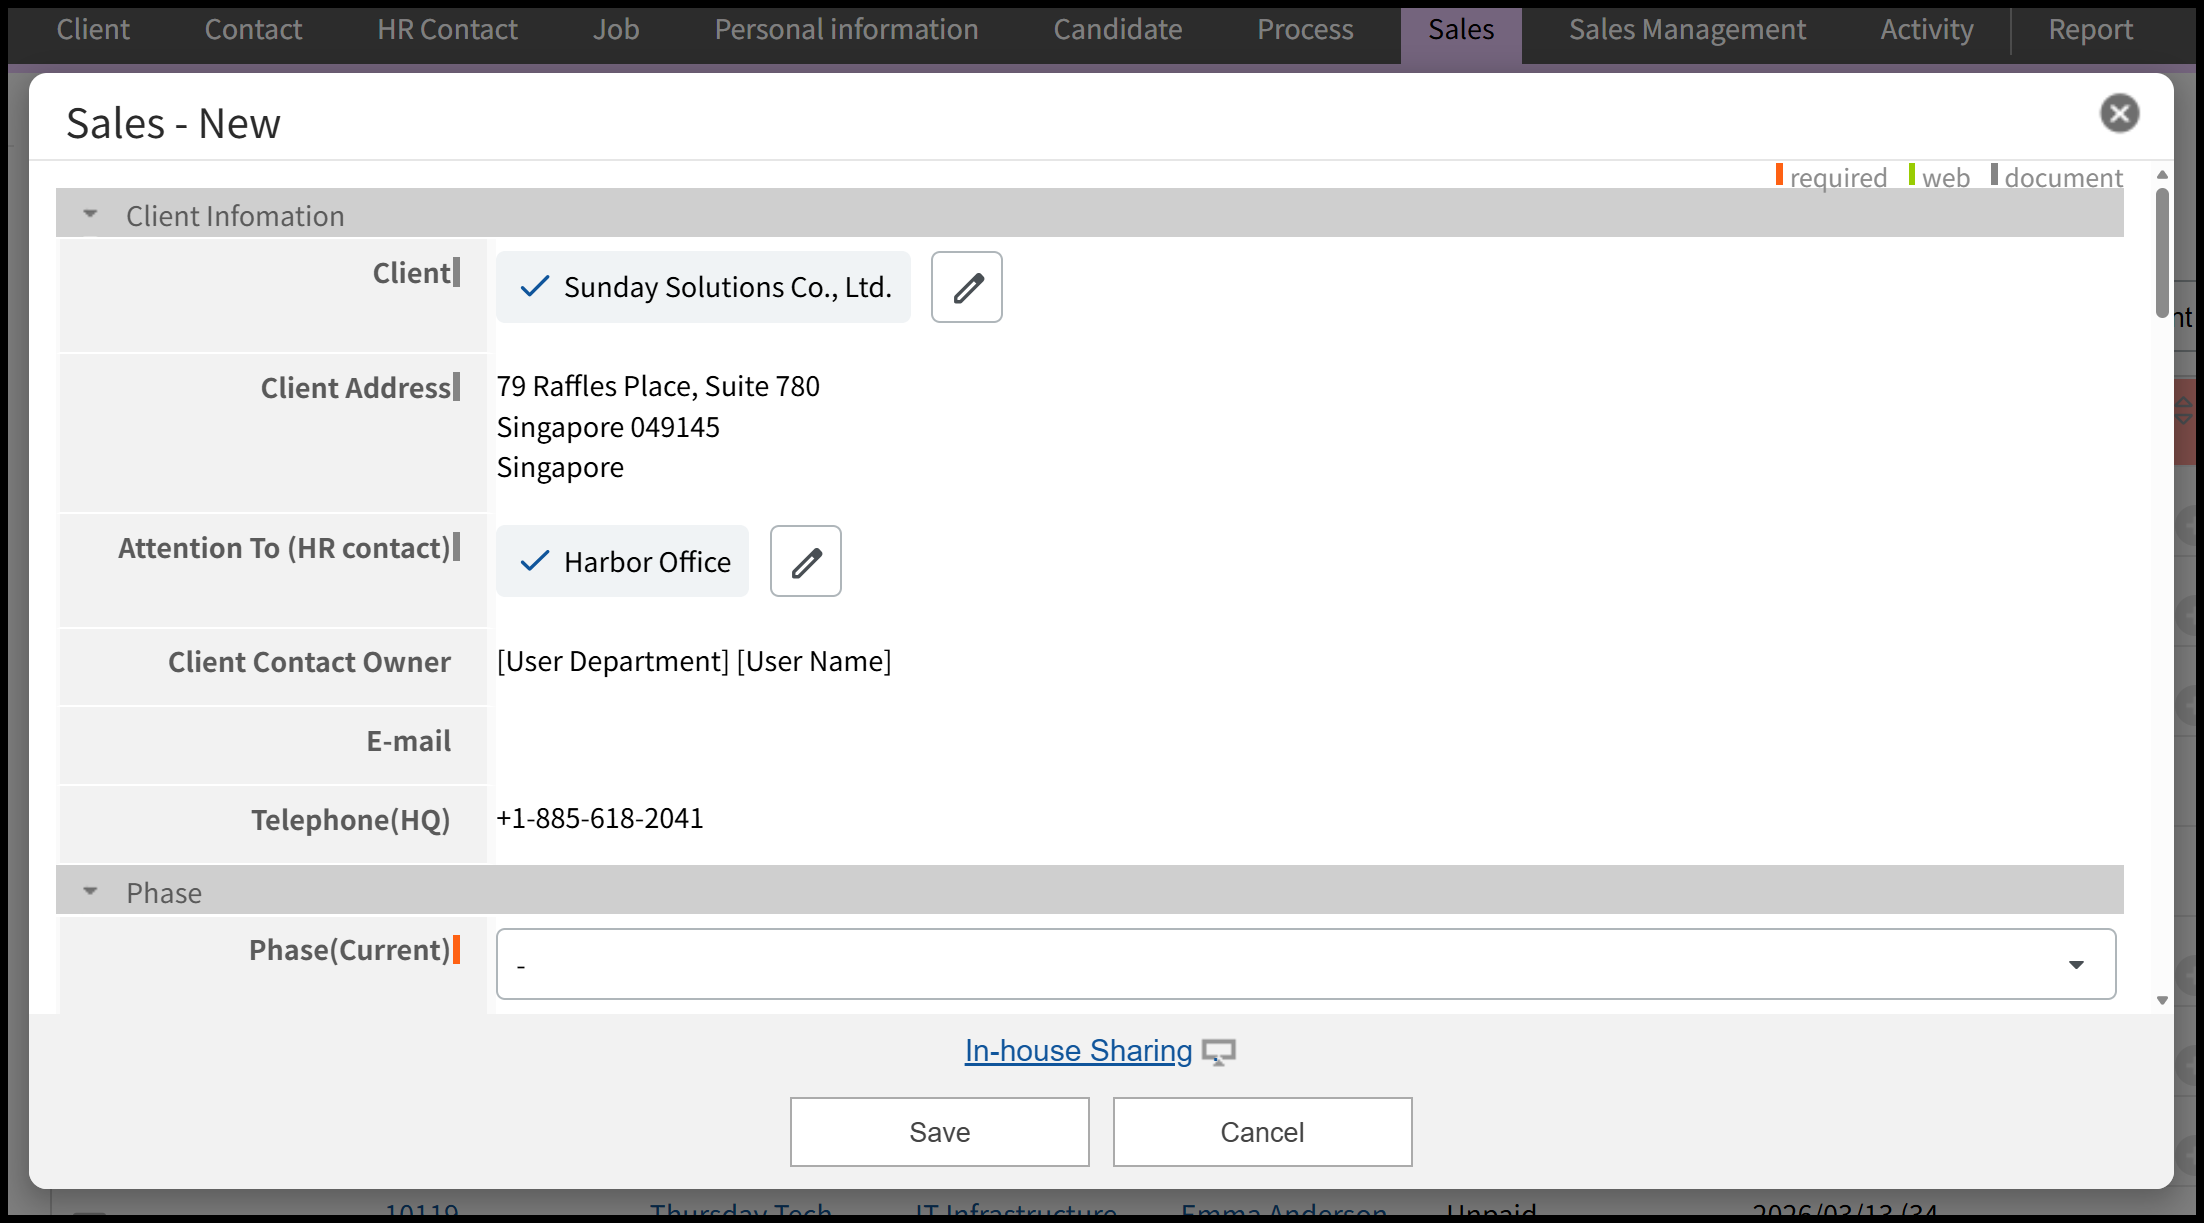Screen dimensions: 2204x1223
Task: Select the Activity tab
Action: (1926, 31)
